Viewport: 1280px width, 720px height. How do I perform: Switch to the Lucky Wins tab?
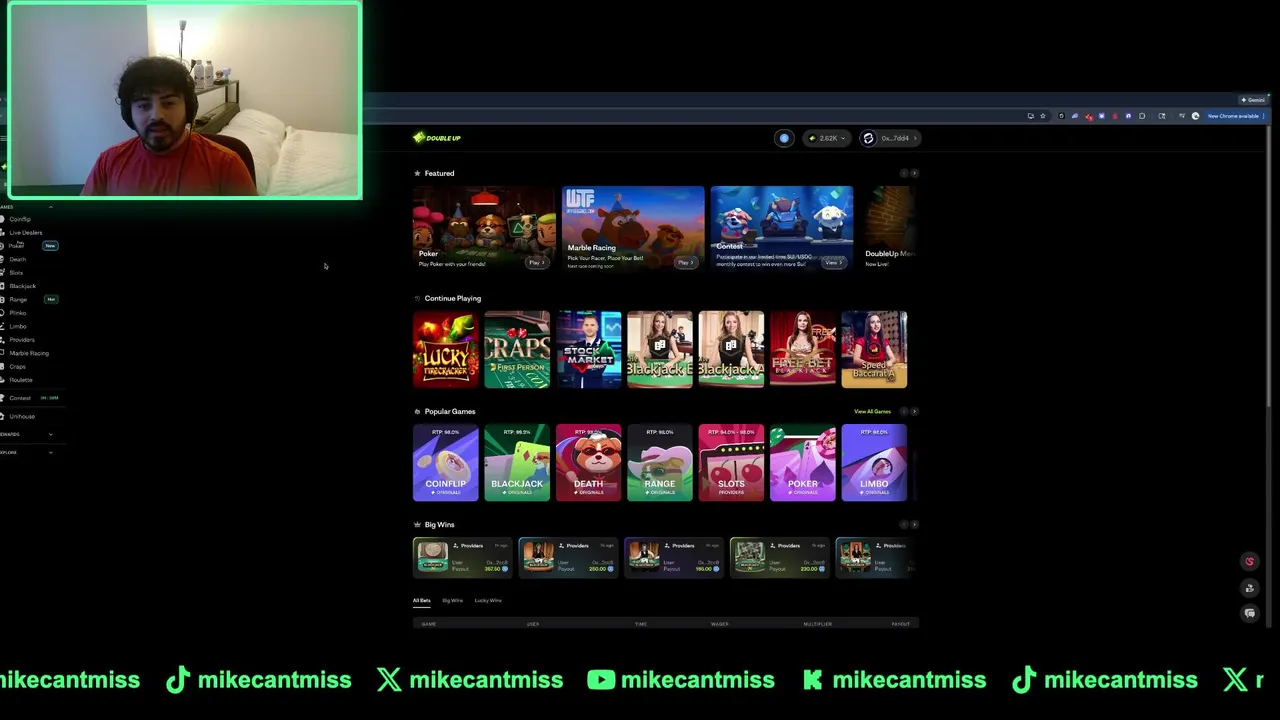tap(488, 600)
